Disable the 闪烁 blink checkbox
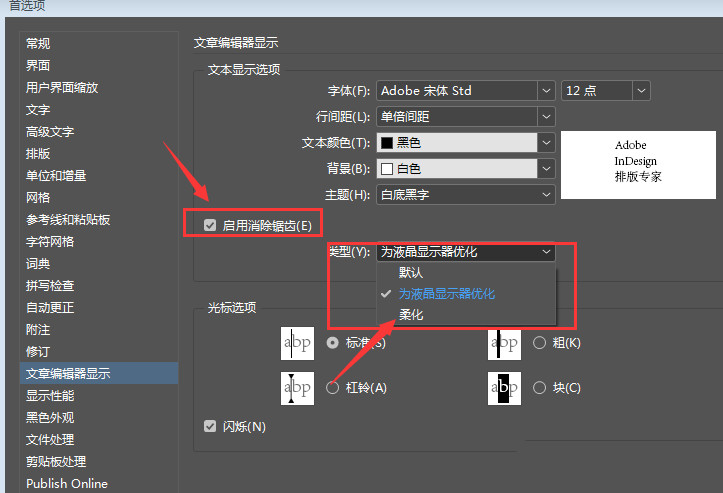The width and height of the screenshot is (723, 493). (x=210, y=427)
